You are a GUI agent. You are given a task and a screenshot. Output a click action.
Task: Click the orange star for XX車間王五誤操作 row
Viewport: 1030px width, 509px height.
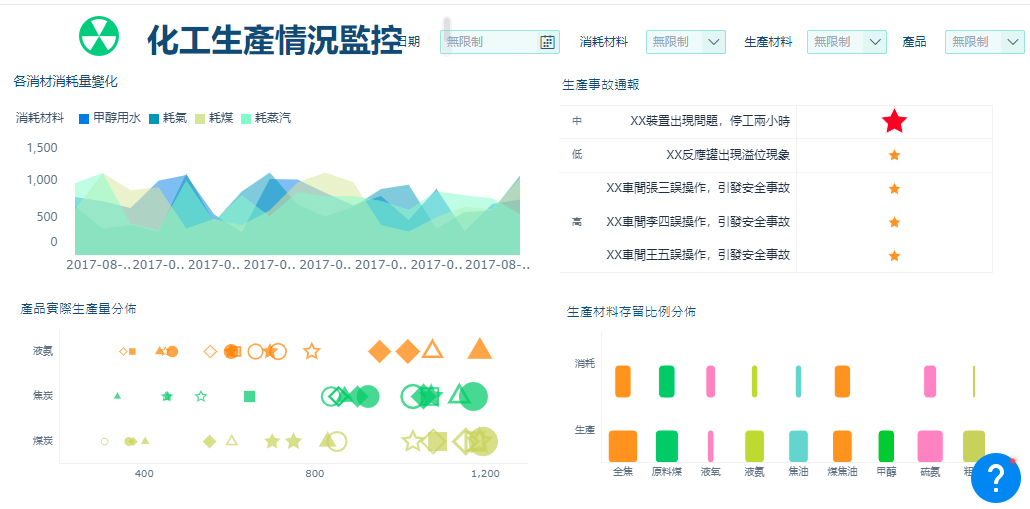[894, 255]
